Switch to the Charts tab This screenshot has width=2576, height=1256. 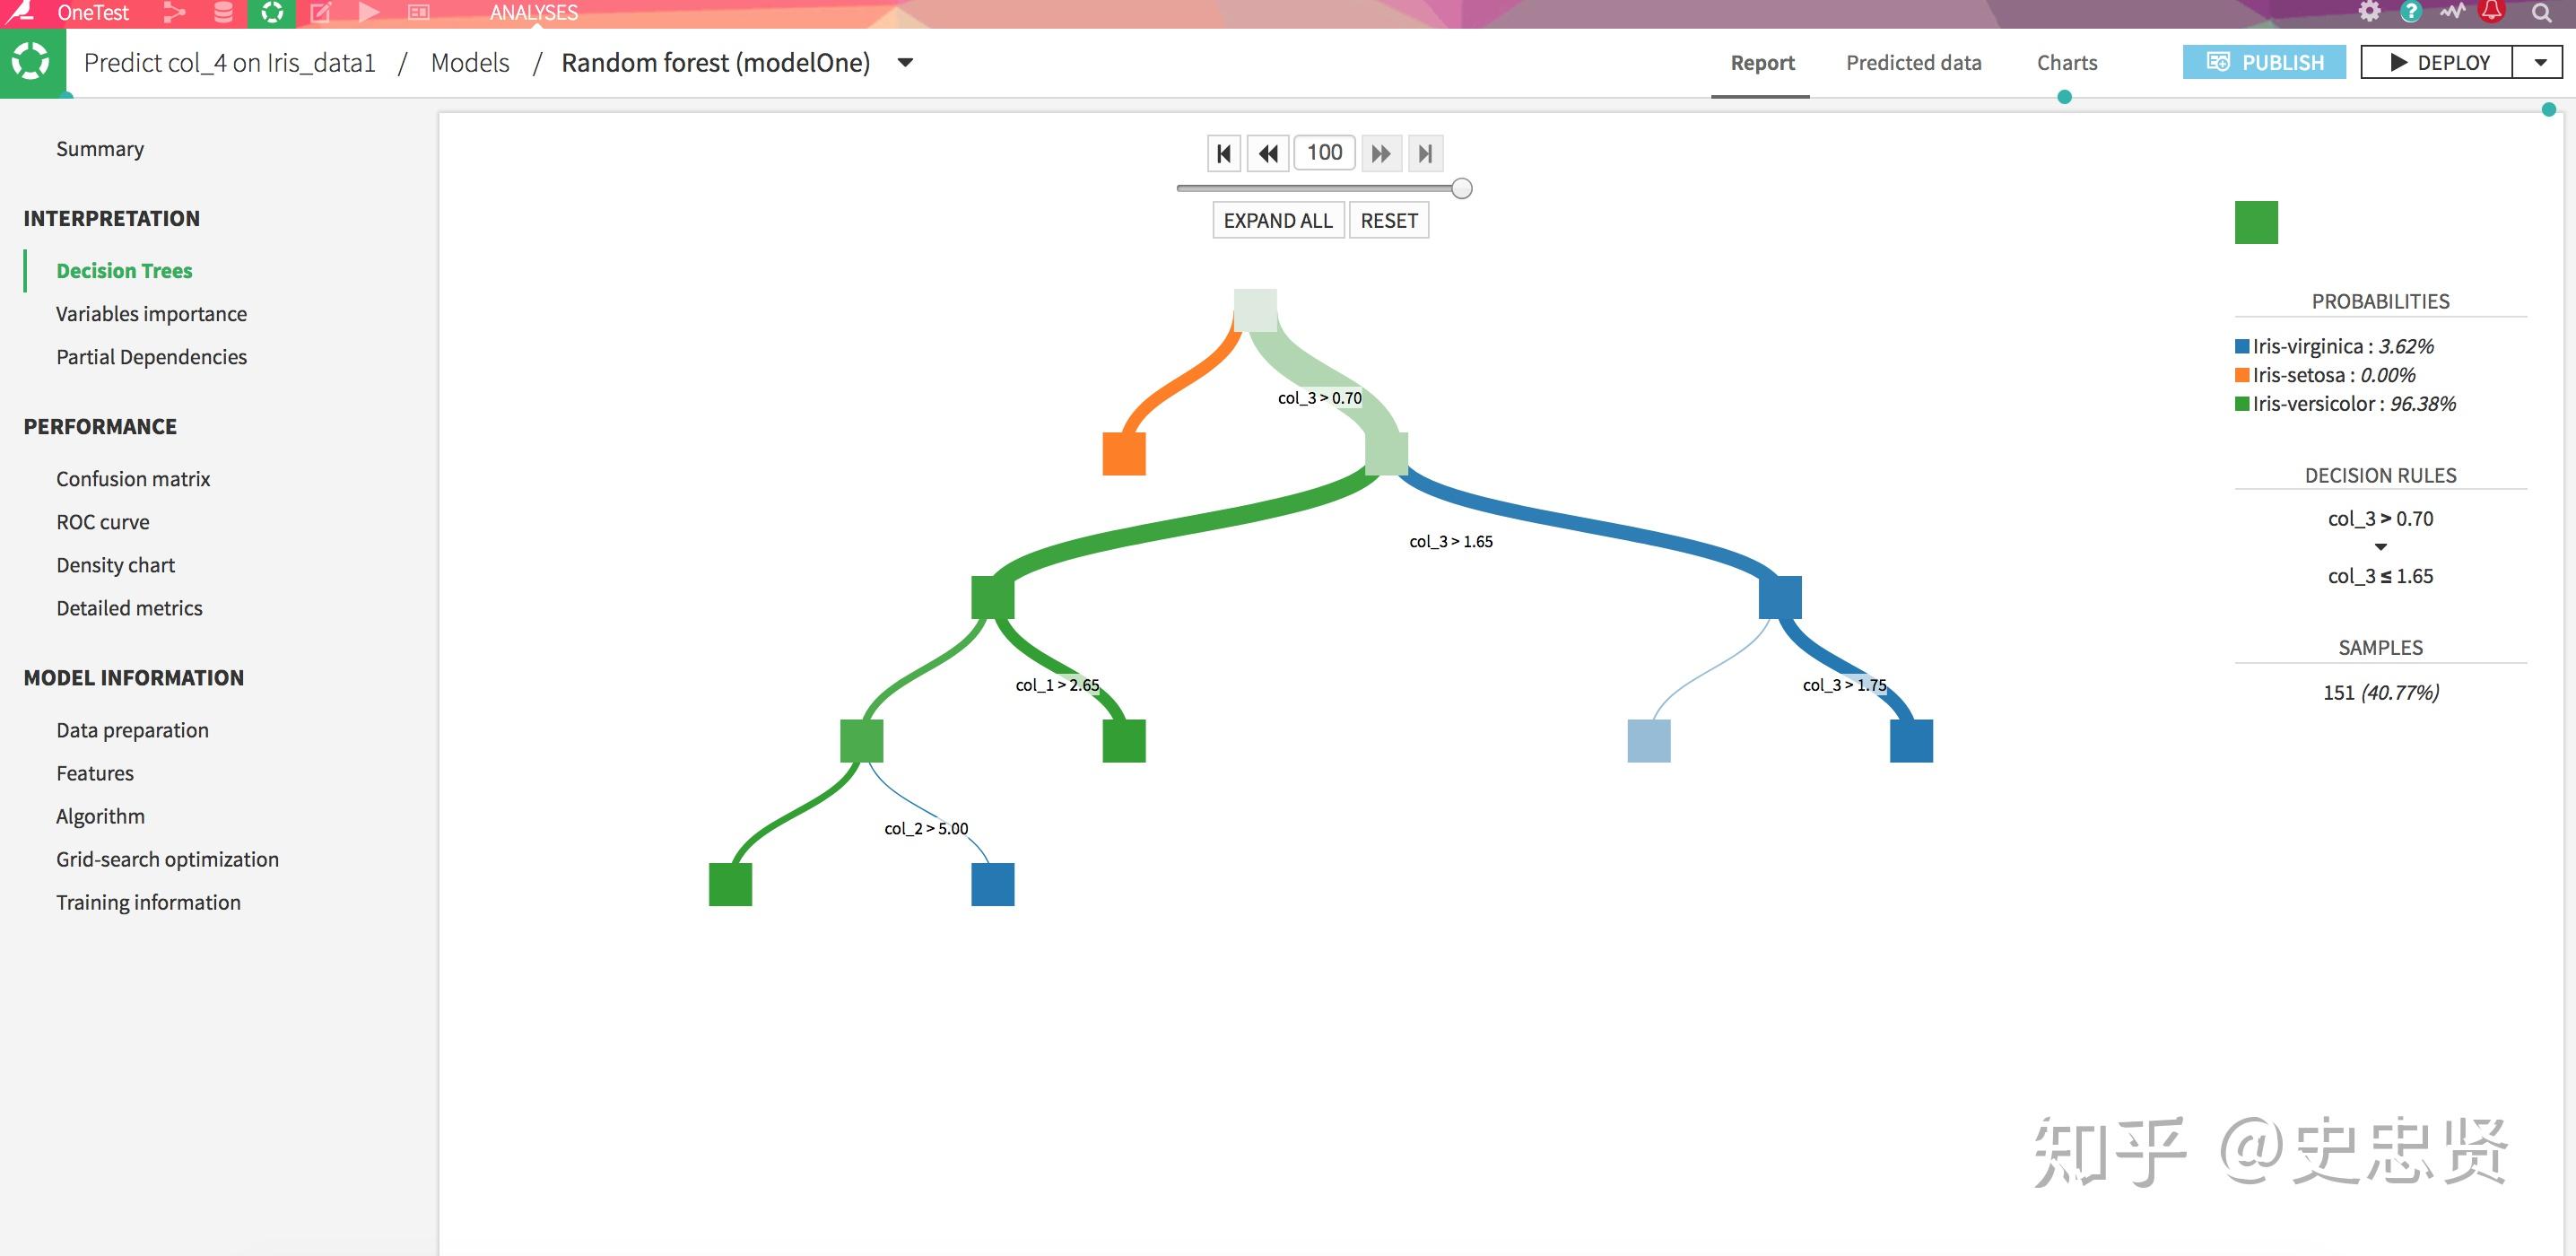(2067, 63)
